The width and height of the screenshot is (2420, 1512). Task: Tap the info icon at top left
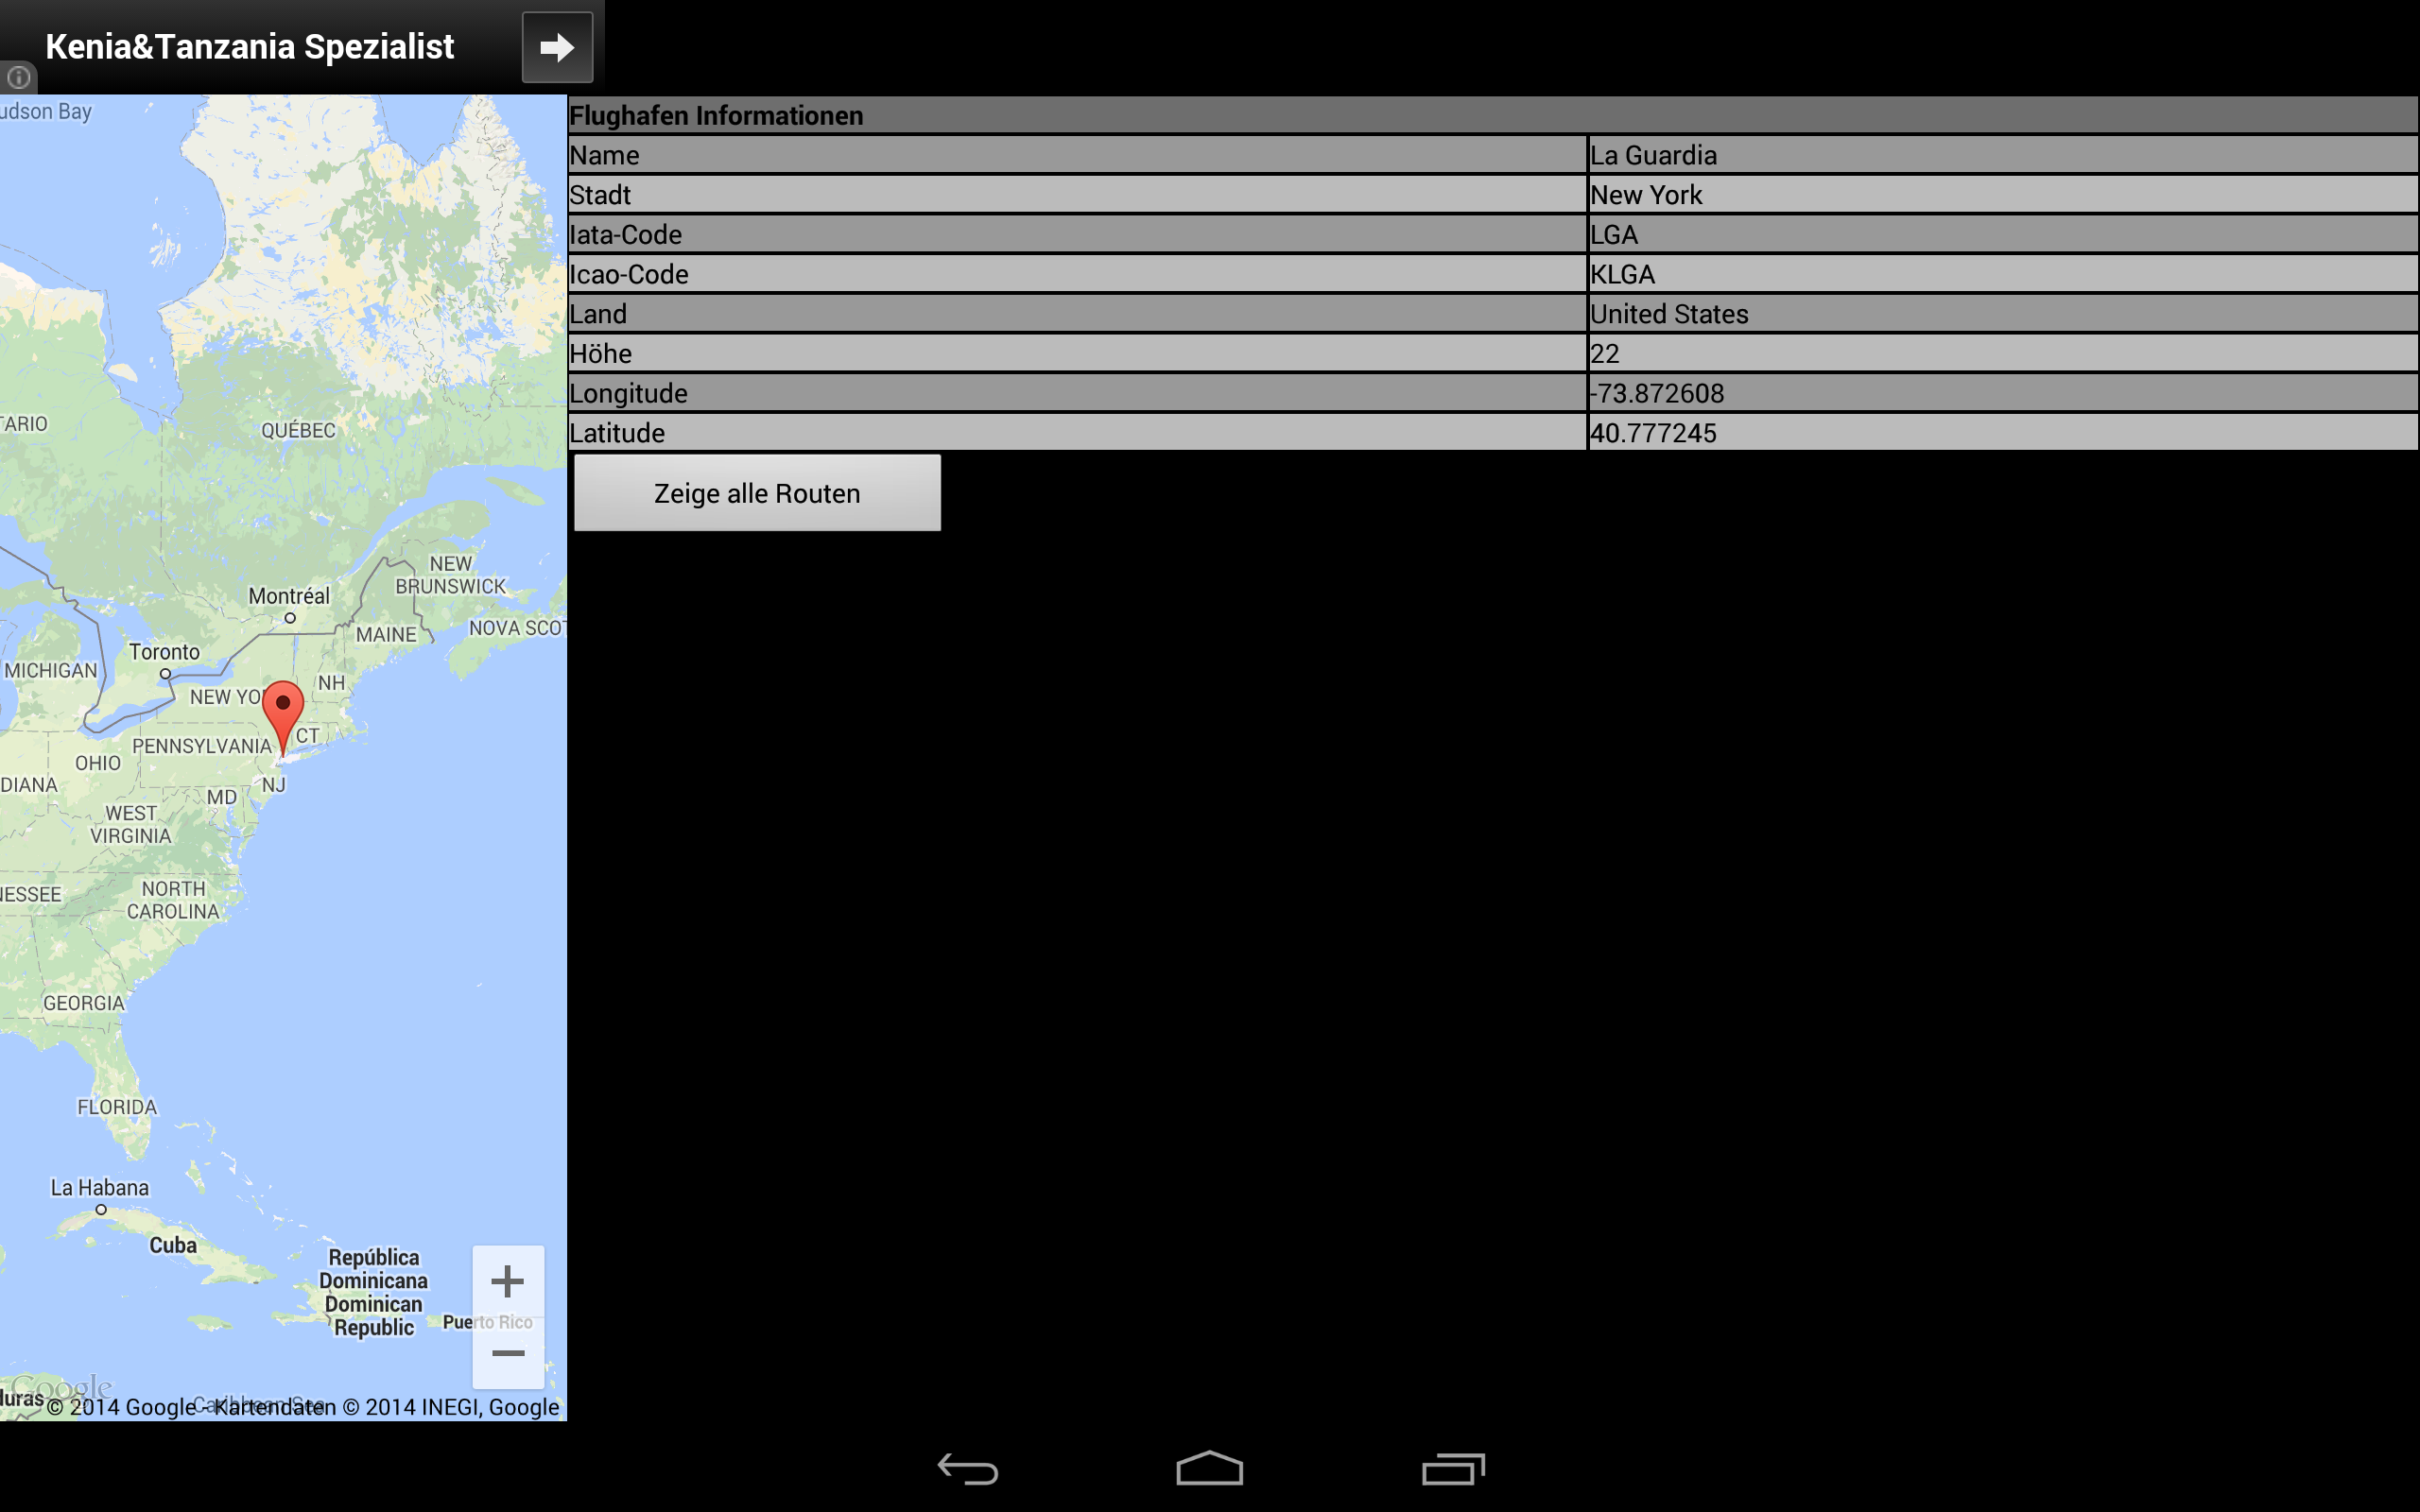19,77
